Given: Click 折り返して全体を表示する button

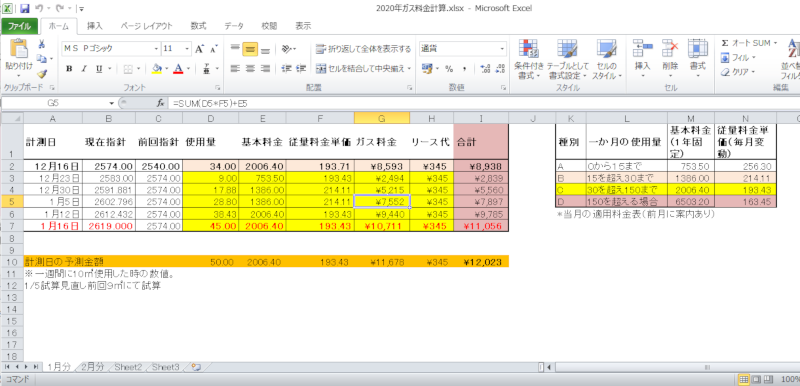Looking at the screenshot, I should pyautogui.click(x=363, y=49).
